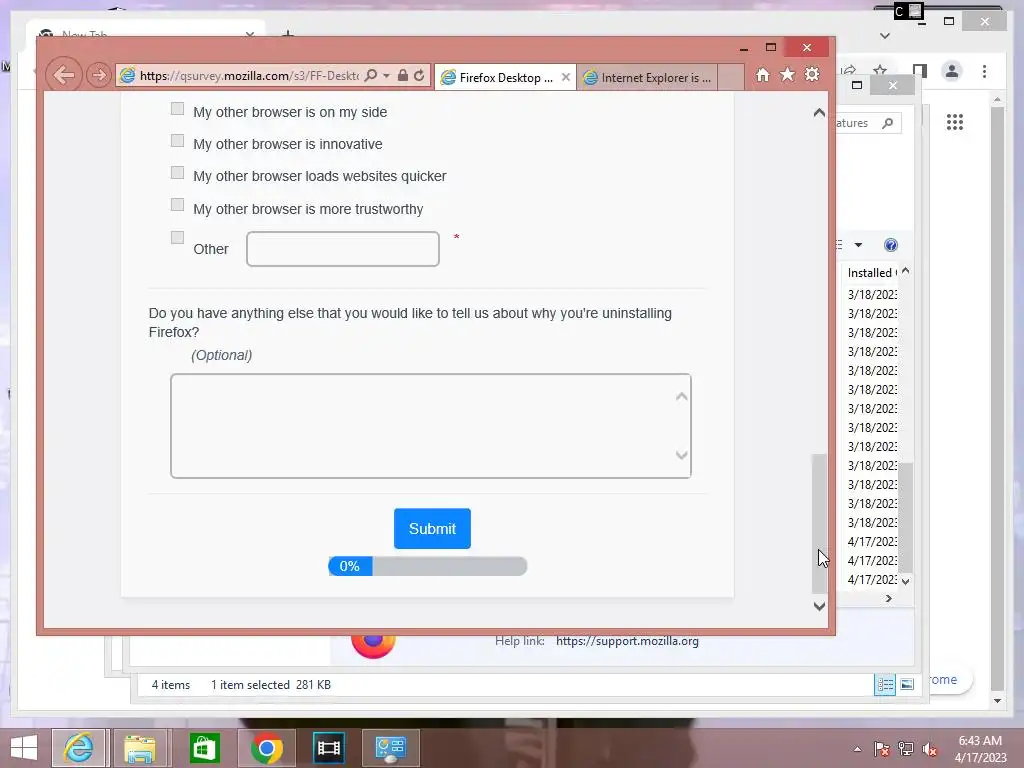Screen dimensions: 1024x768
Task: Open the Windows Start button
Action: pos(24,747)
